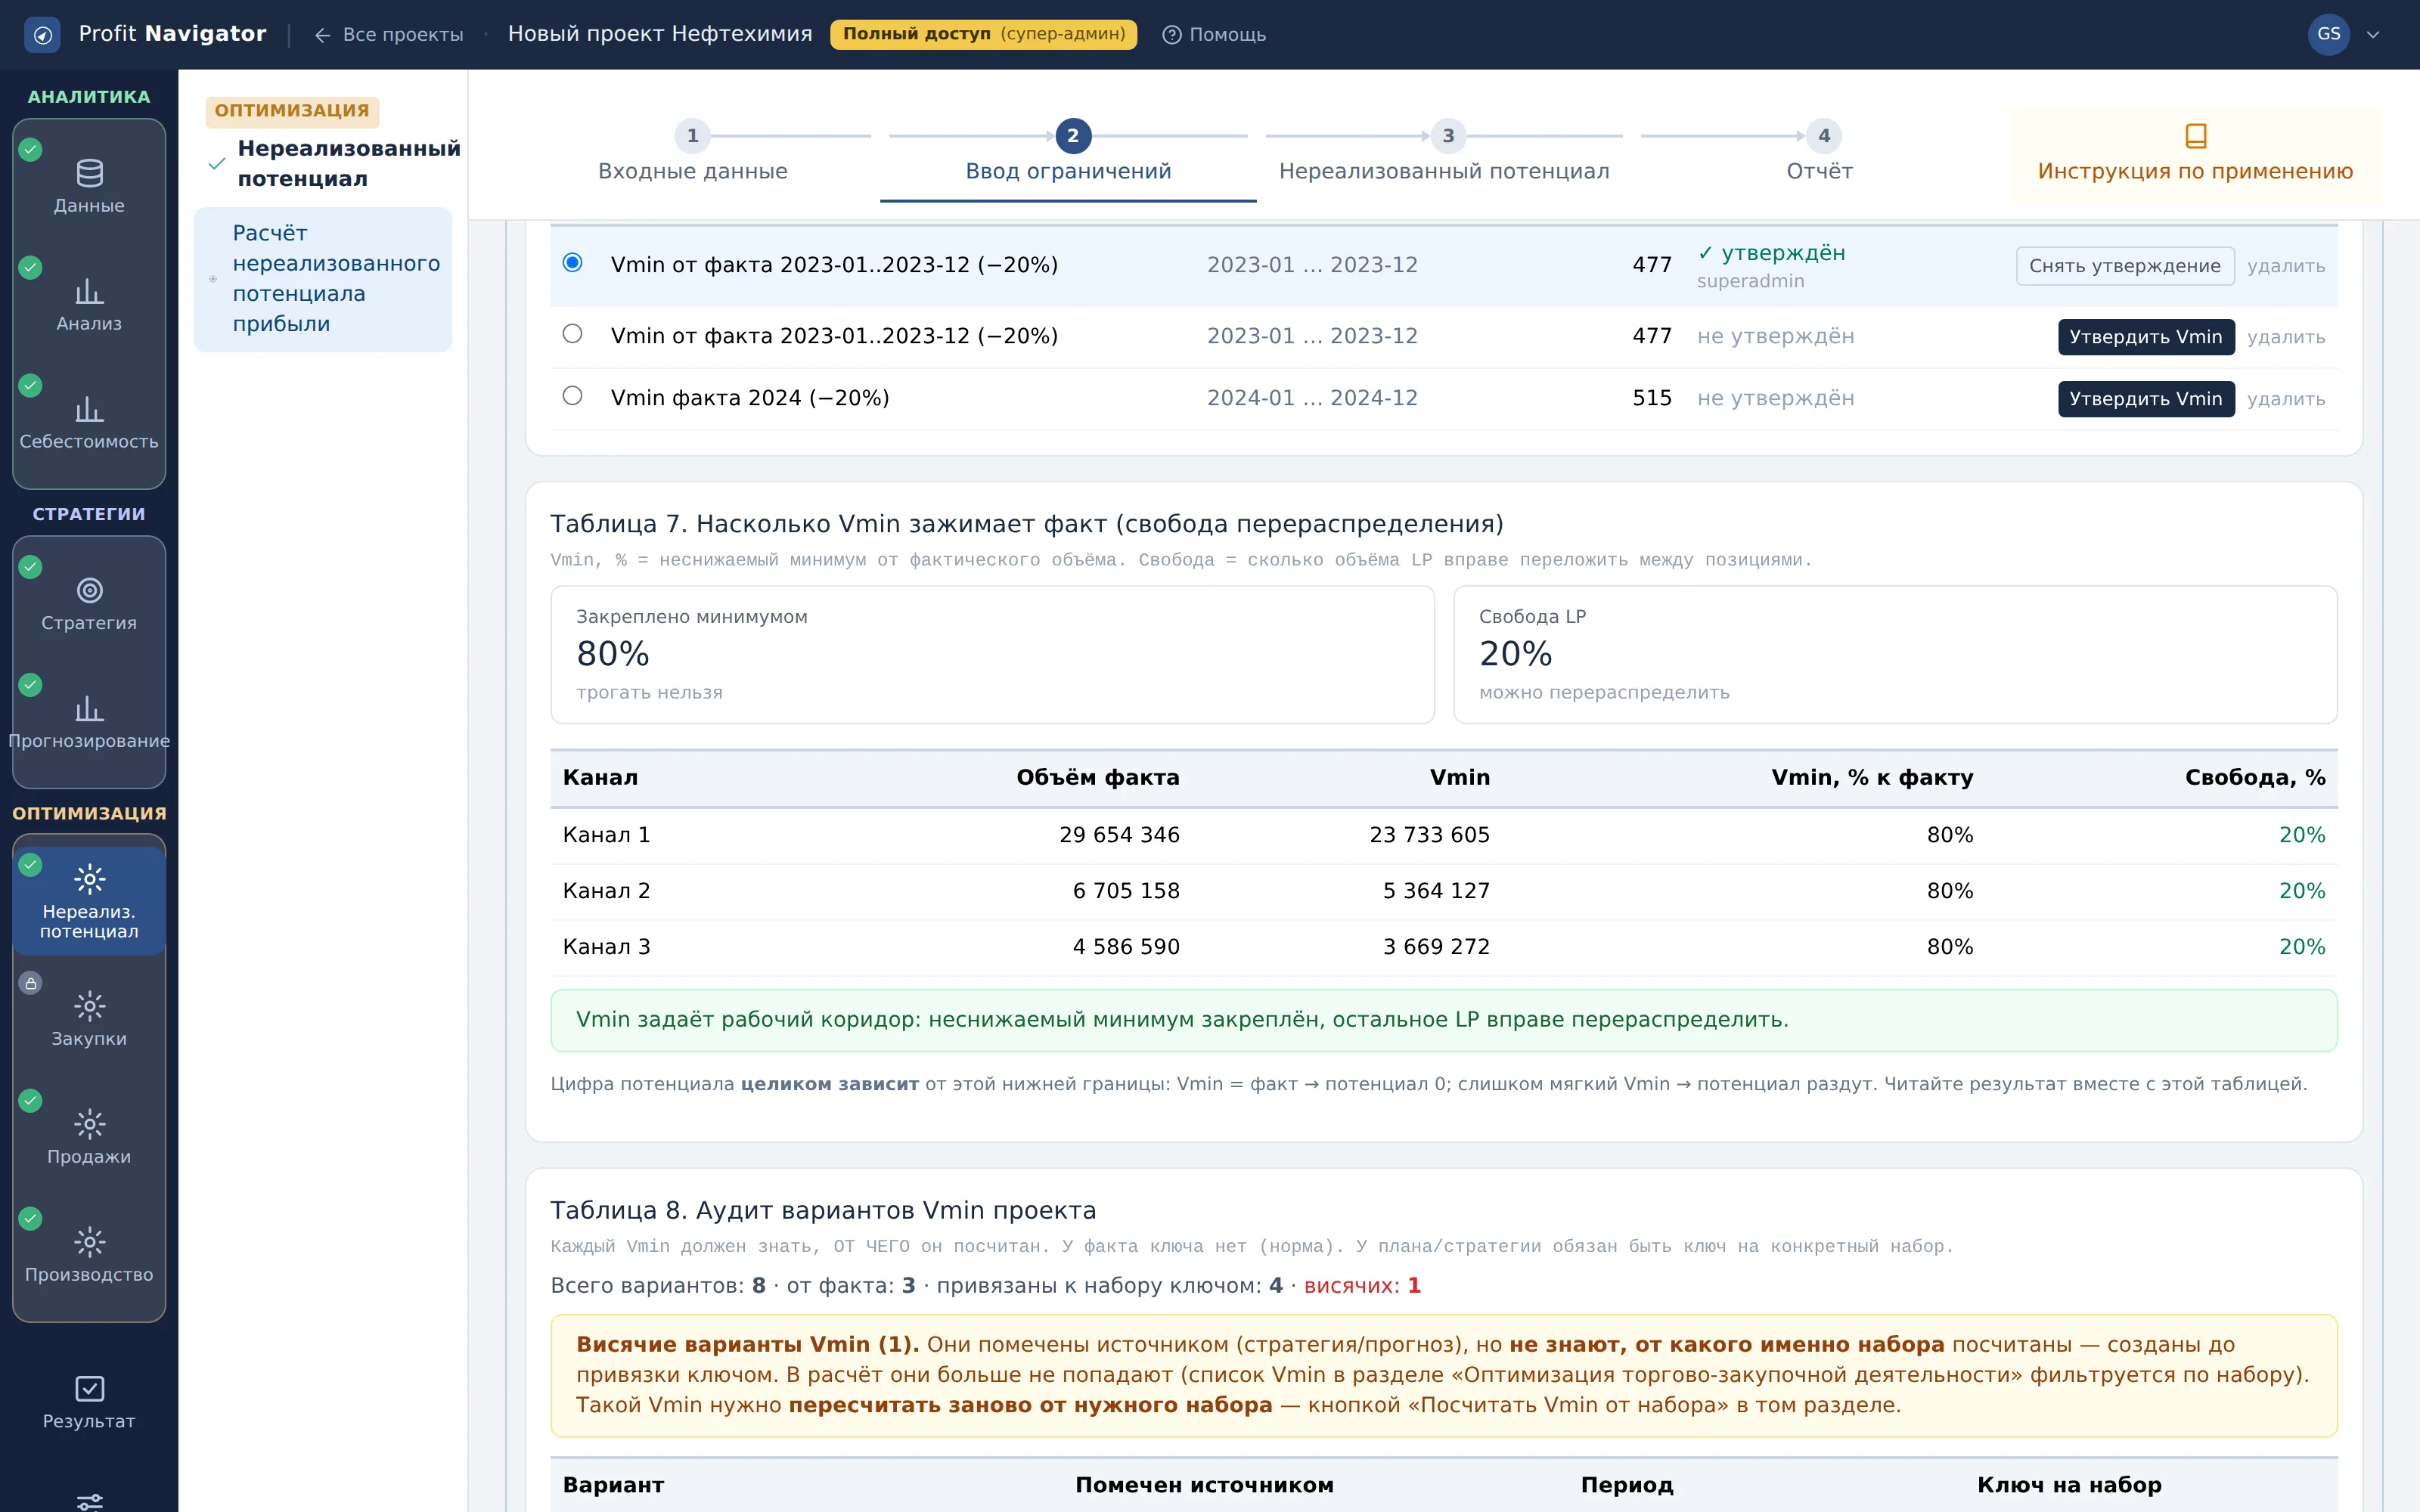This screenshot has width=2420, height=1512.
Task: Click the Вариант column header in Table 8
Action: tap(613, 1485)
